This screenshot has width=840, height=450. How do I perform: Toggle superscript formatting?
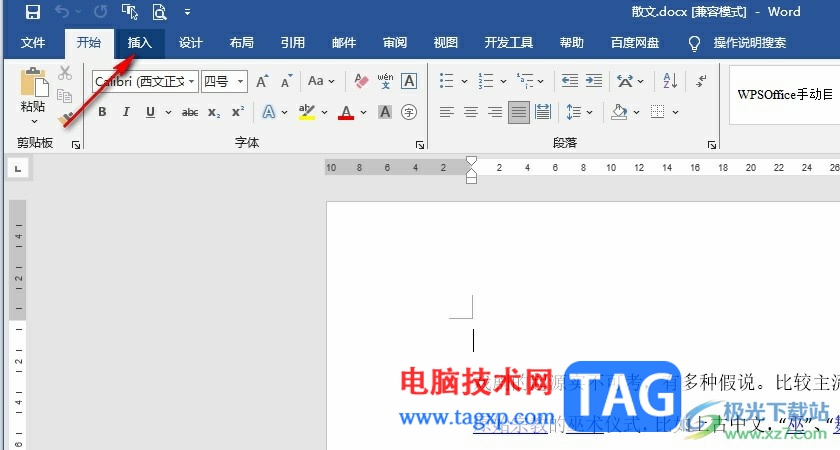tap(238, 112)
